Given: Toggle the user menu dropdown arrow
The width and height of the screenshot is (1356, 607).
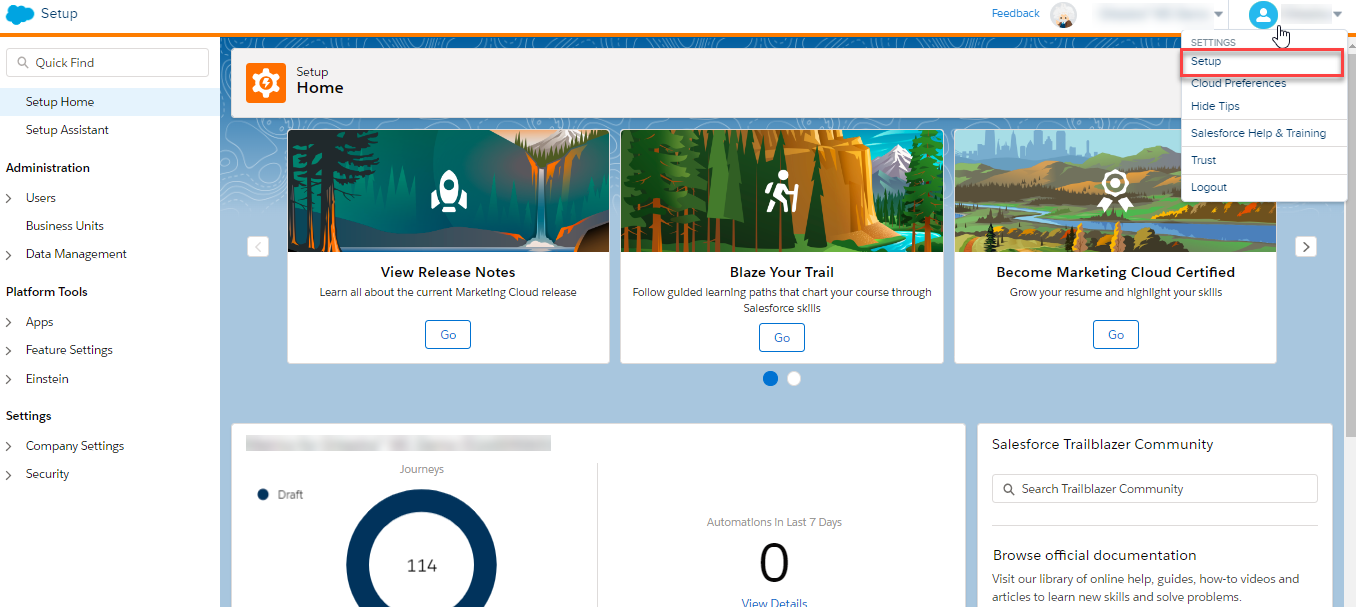Looking at the screenshot, I should tap(1338, 14).
